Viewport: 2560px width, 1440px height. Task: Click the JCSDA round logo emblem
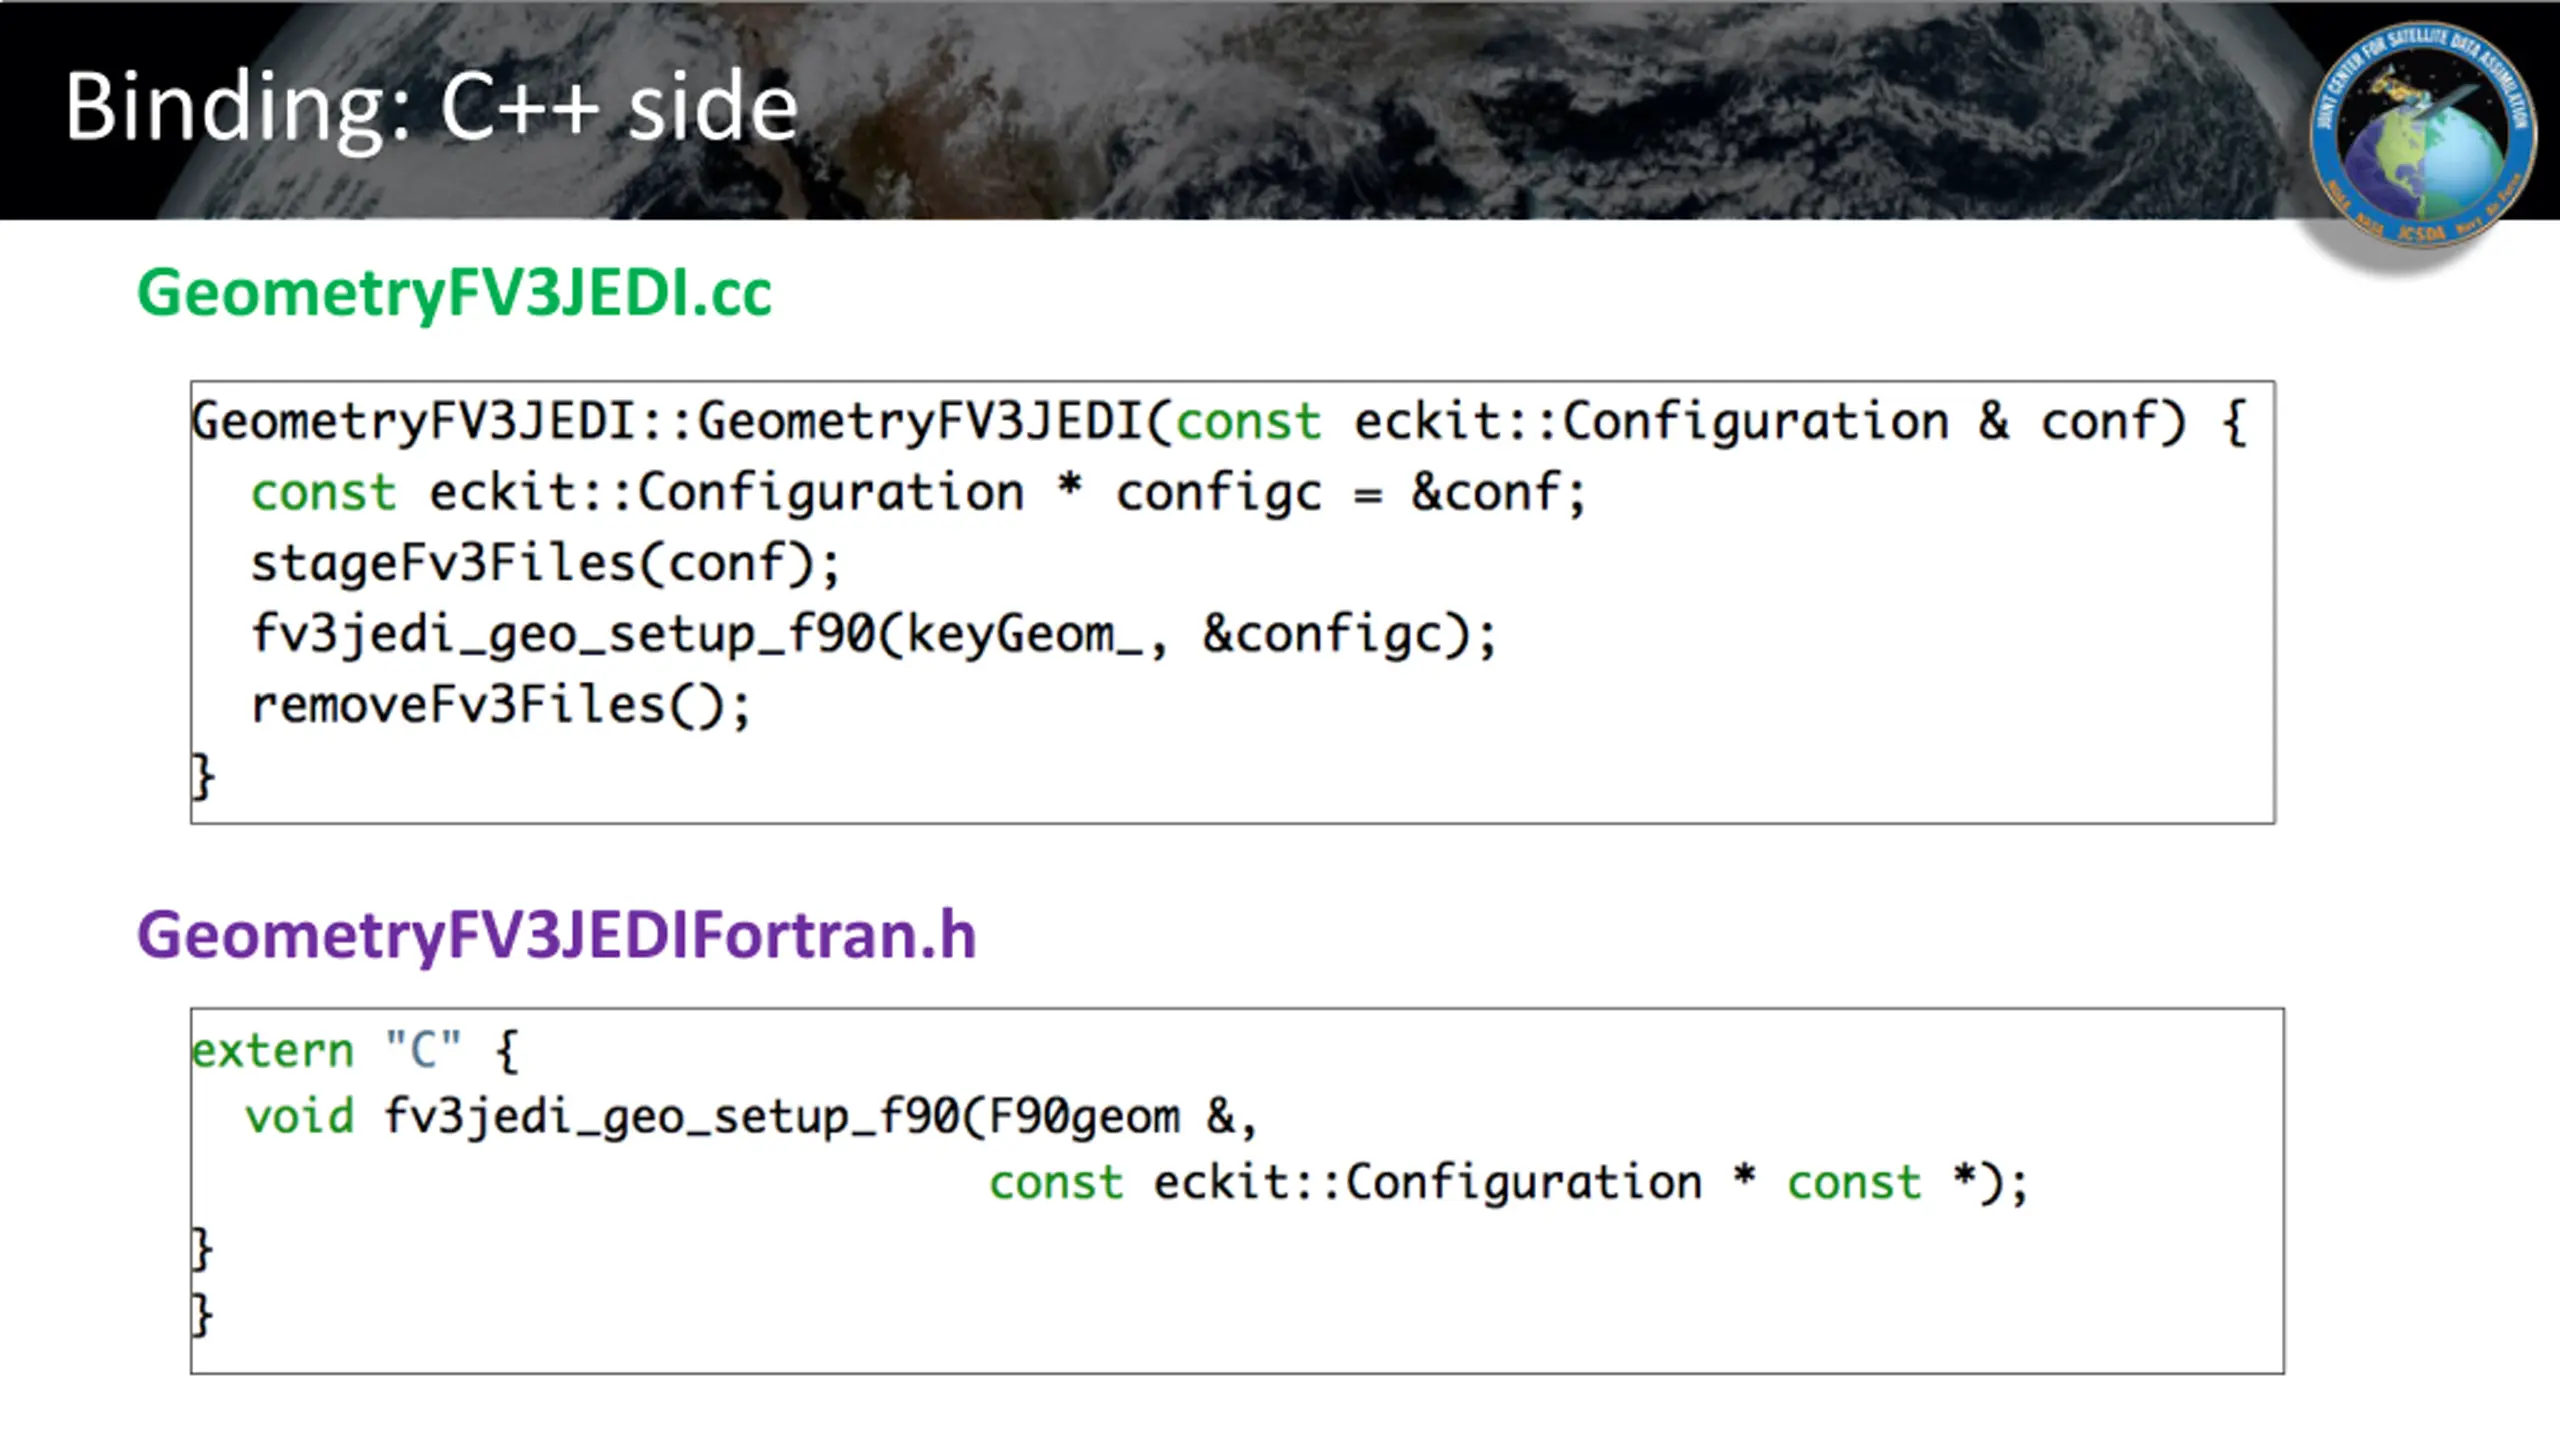[x=2421, y=135]
